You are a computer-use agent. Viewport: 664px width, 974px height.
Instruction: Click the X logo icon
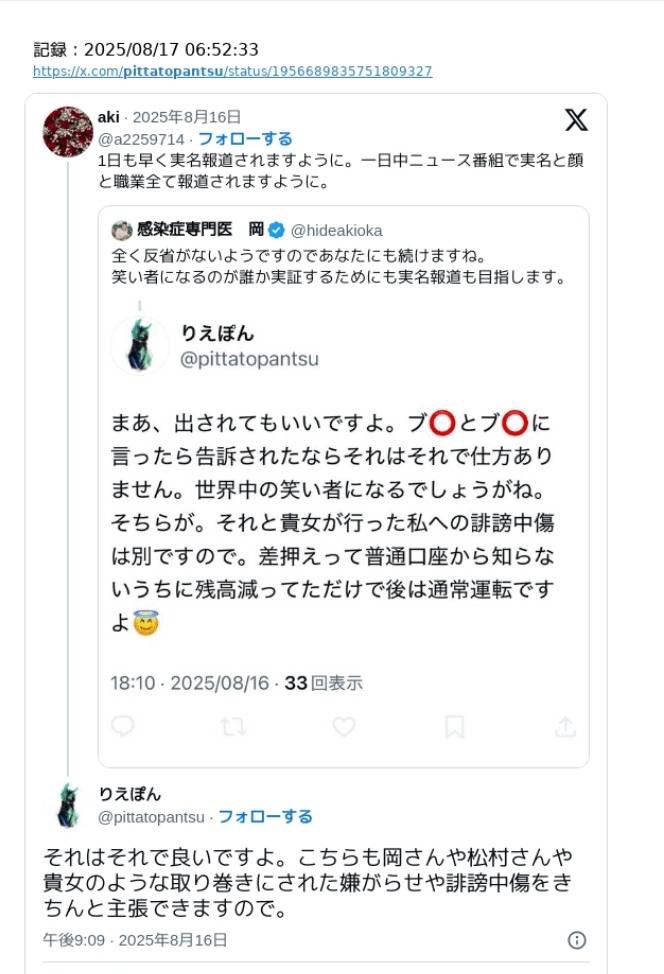[576, 119]
